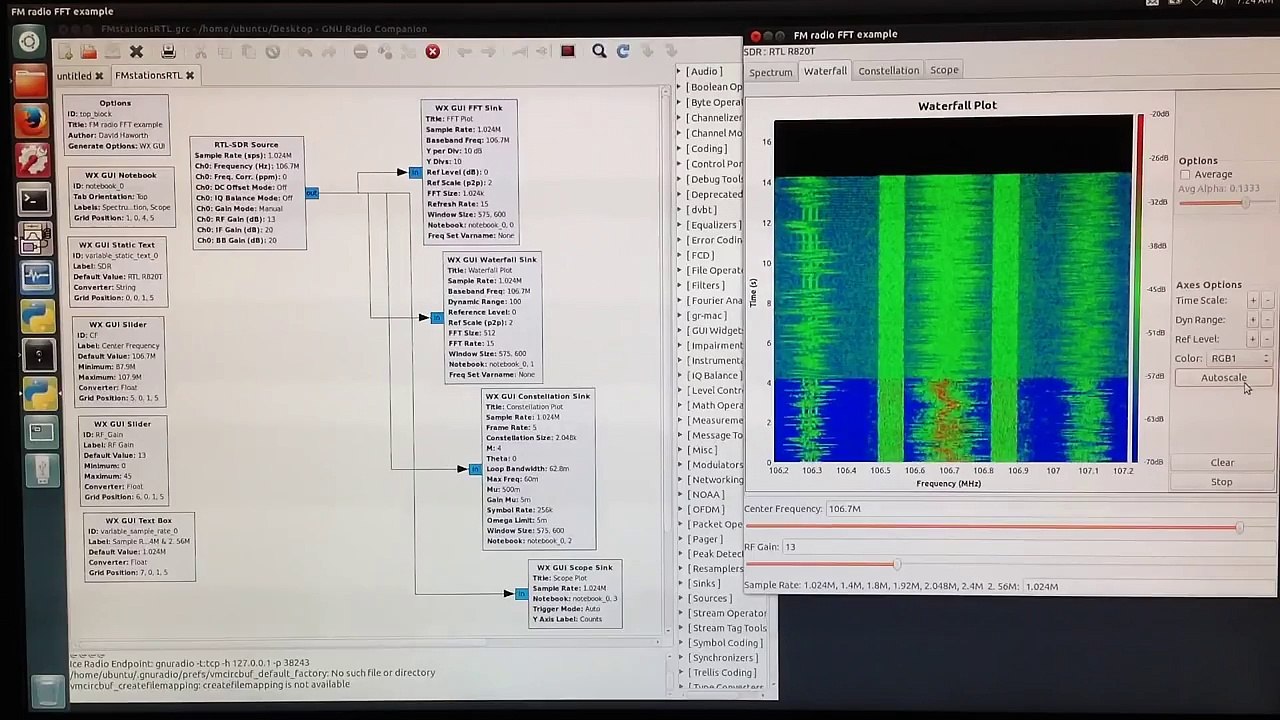The height and width of the screenshot is (720, 1280).
Task: Click the Clear button
Action: 1222,463
